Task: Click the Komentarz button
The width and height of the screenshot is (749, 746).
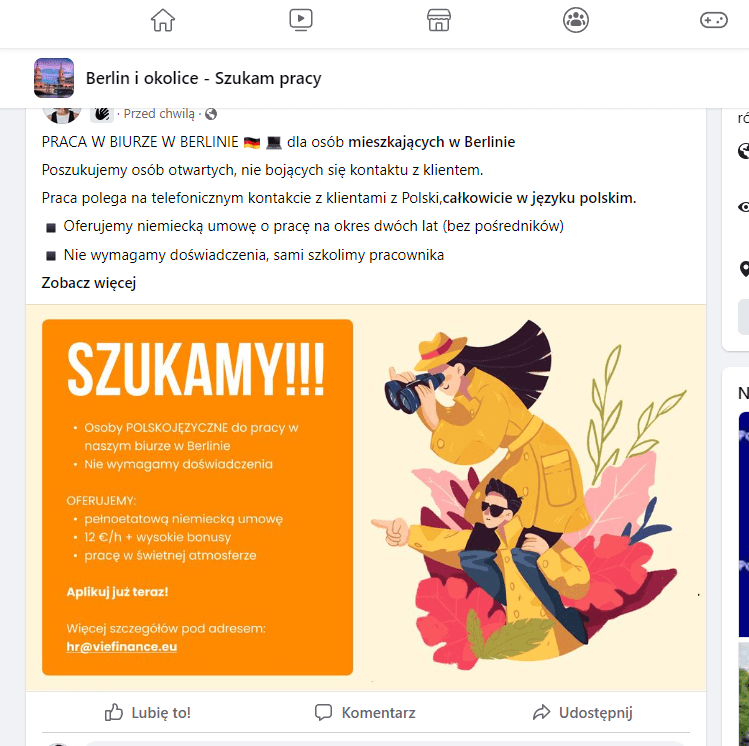Action: tap(365, 713)
